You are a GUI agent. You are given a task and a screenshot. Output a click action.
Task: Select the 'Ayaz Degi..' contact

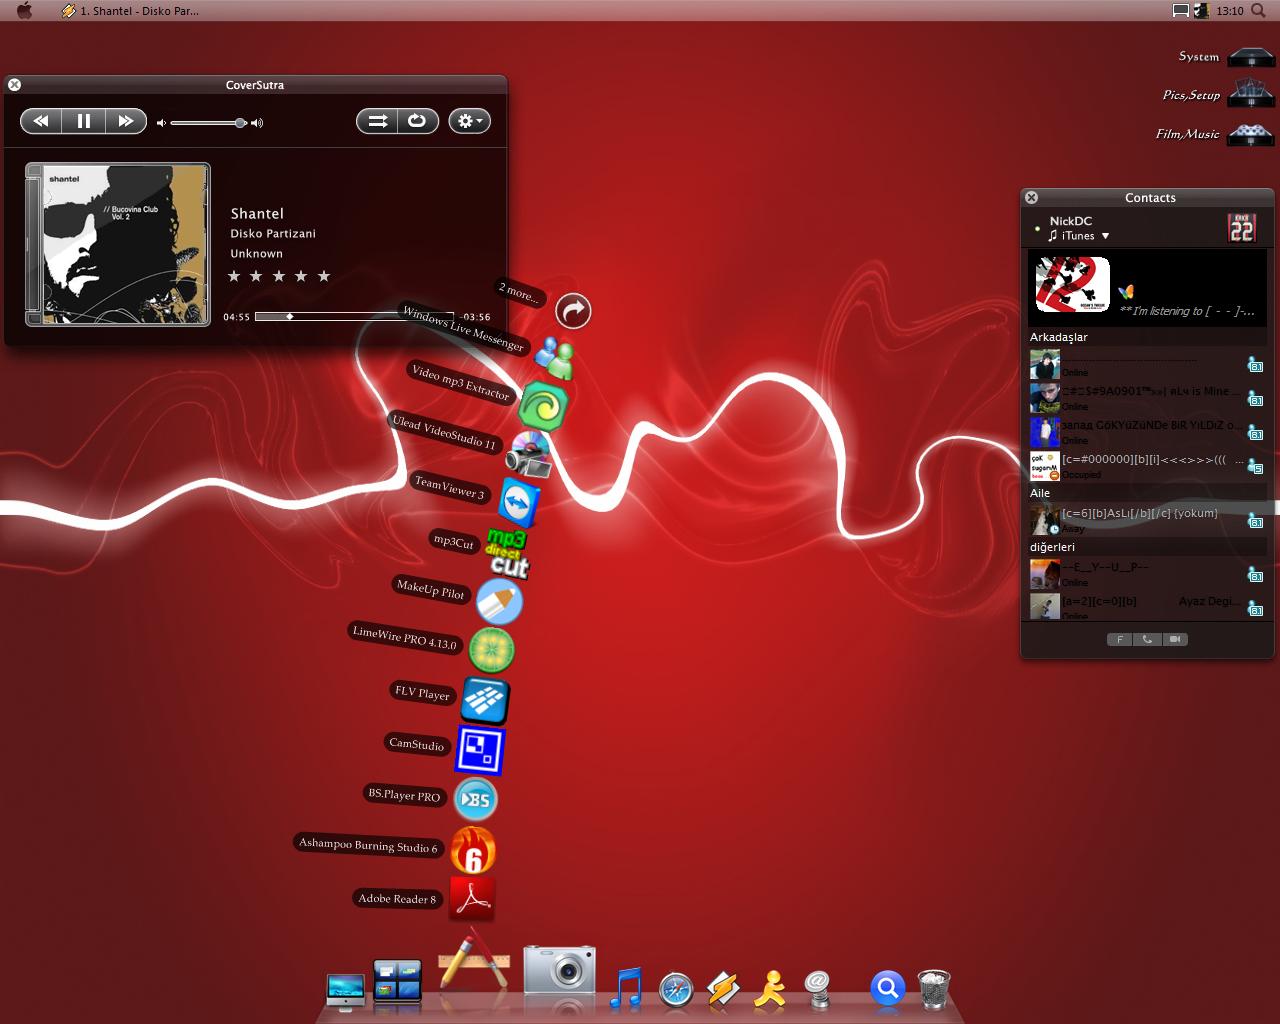[1148, 606]
